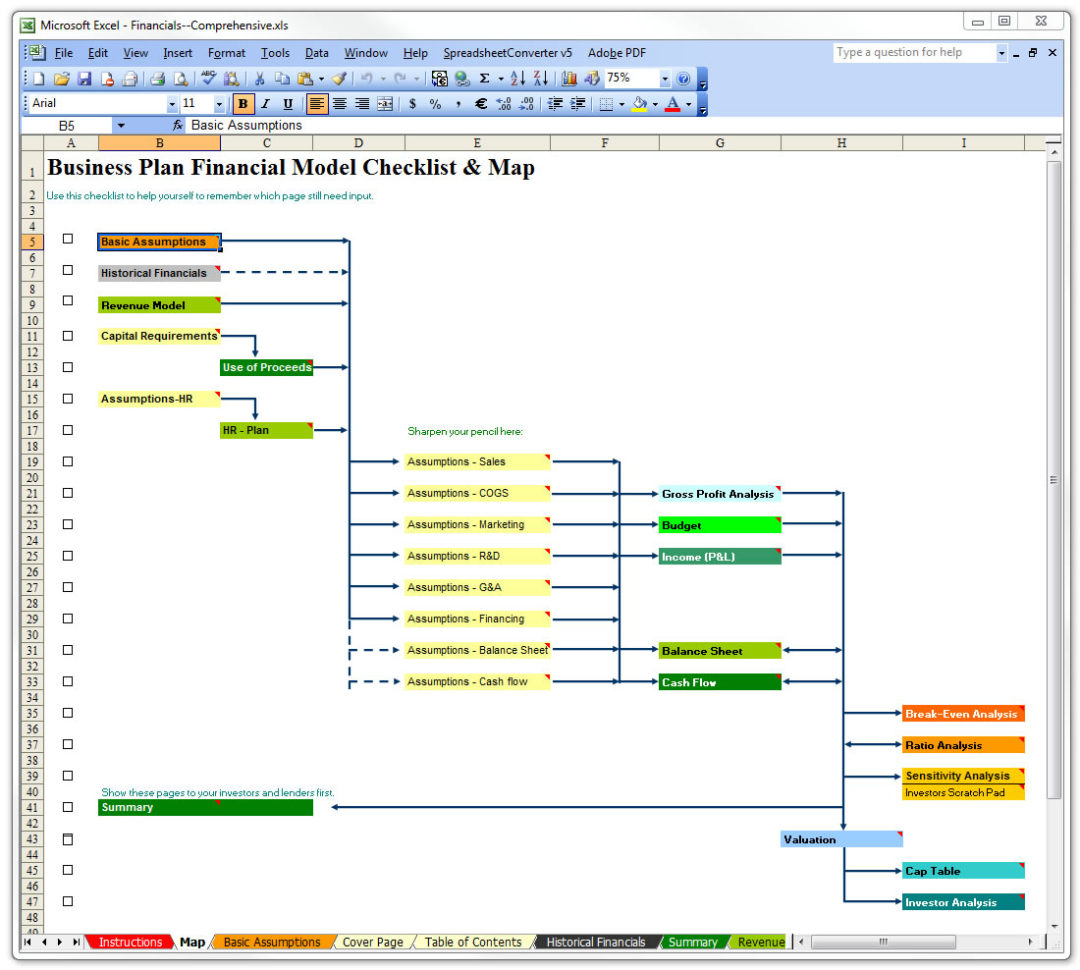Open the SpreadsheetConverter v5 menu
1080x970 pixels.
(505, 53)
